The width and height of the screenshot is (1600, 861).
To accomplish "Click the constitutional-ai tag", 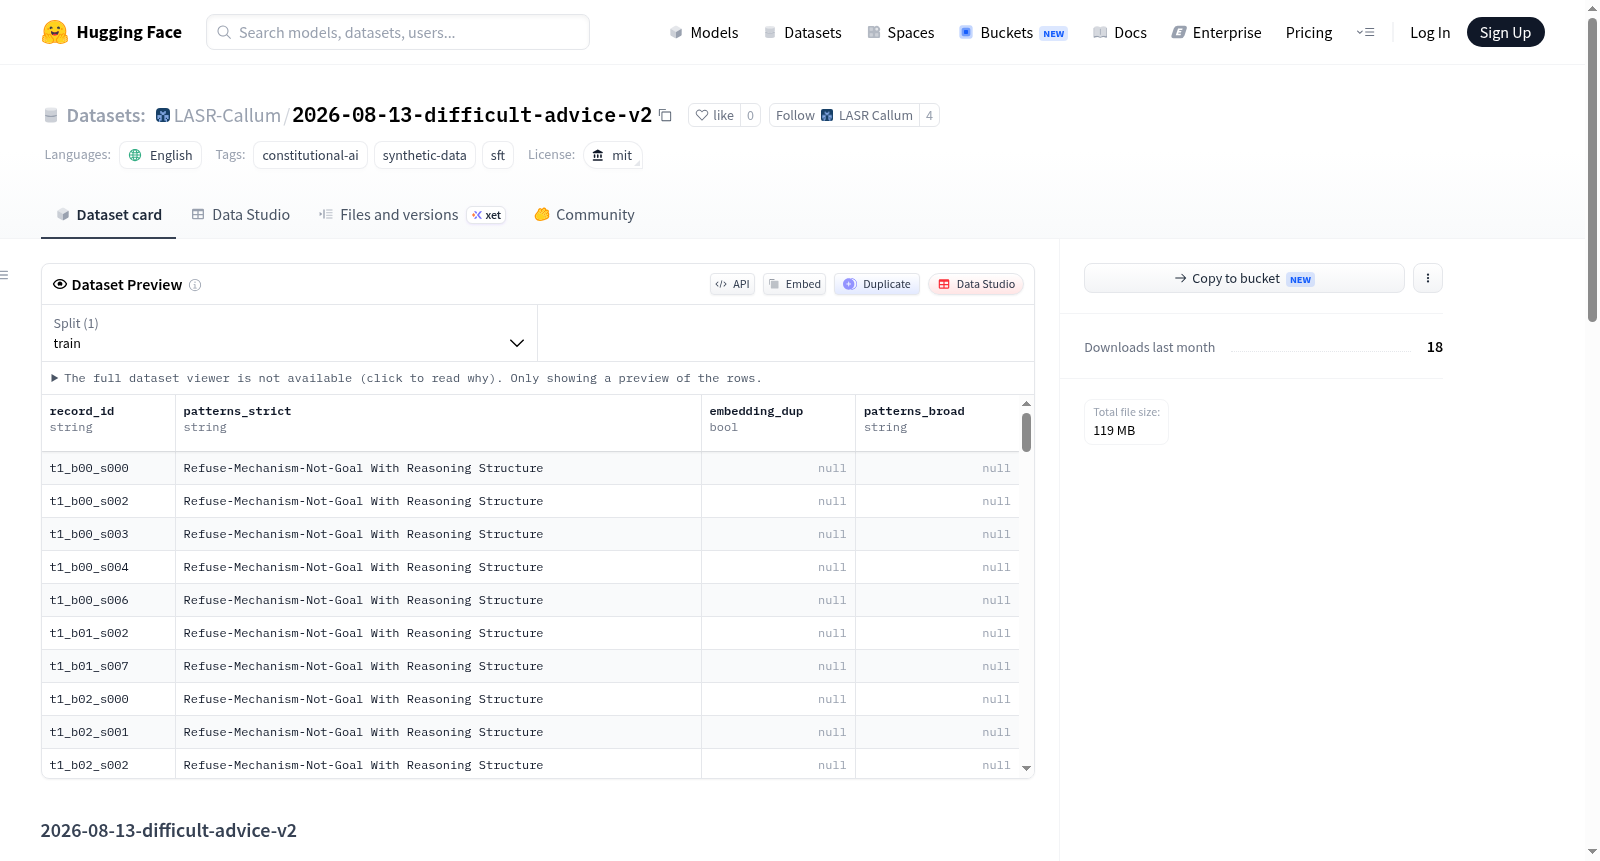I will [310, 155].
